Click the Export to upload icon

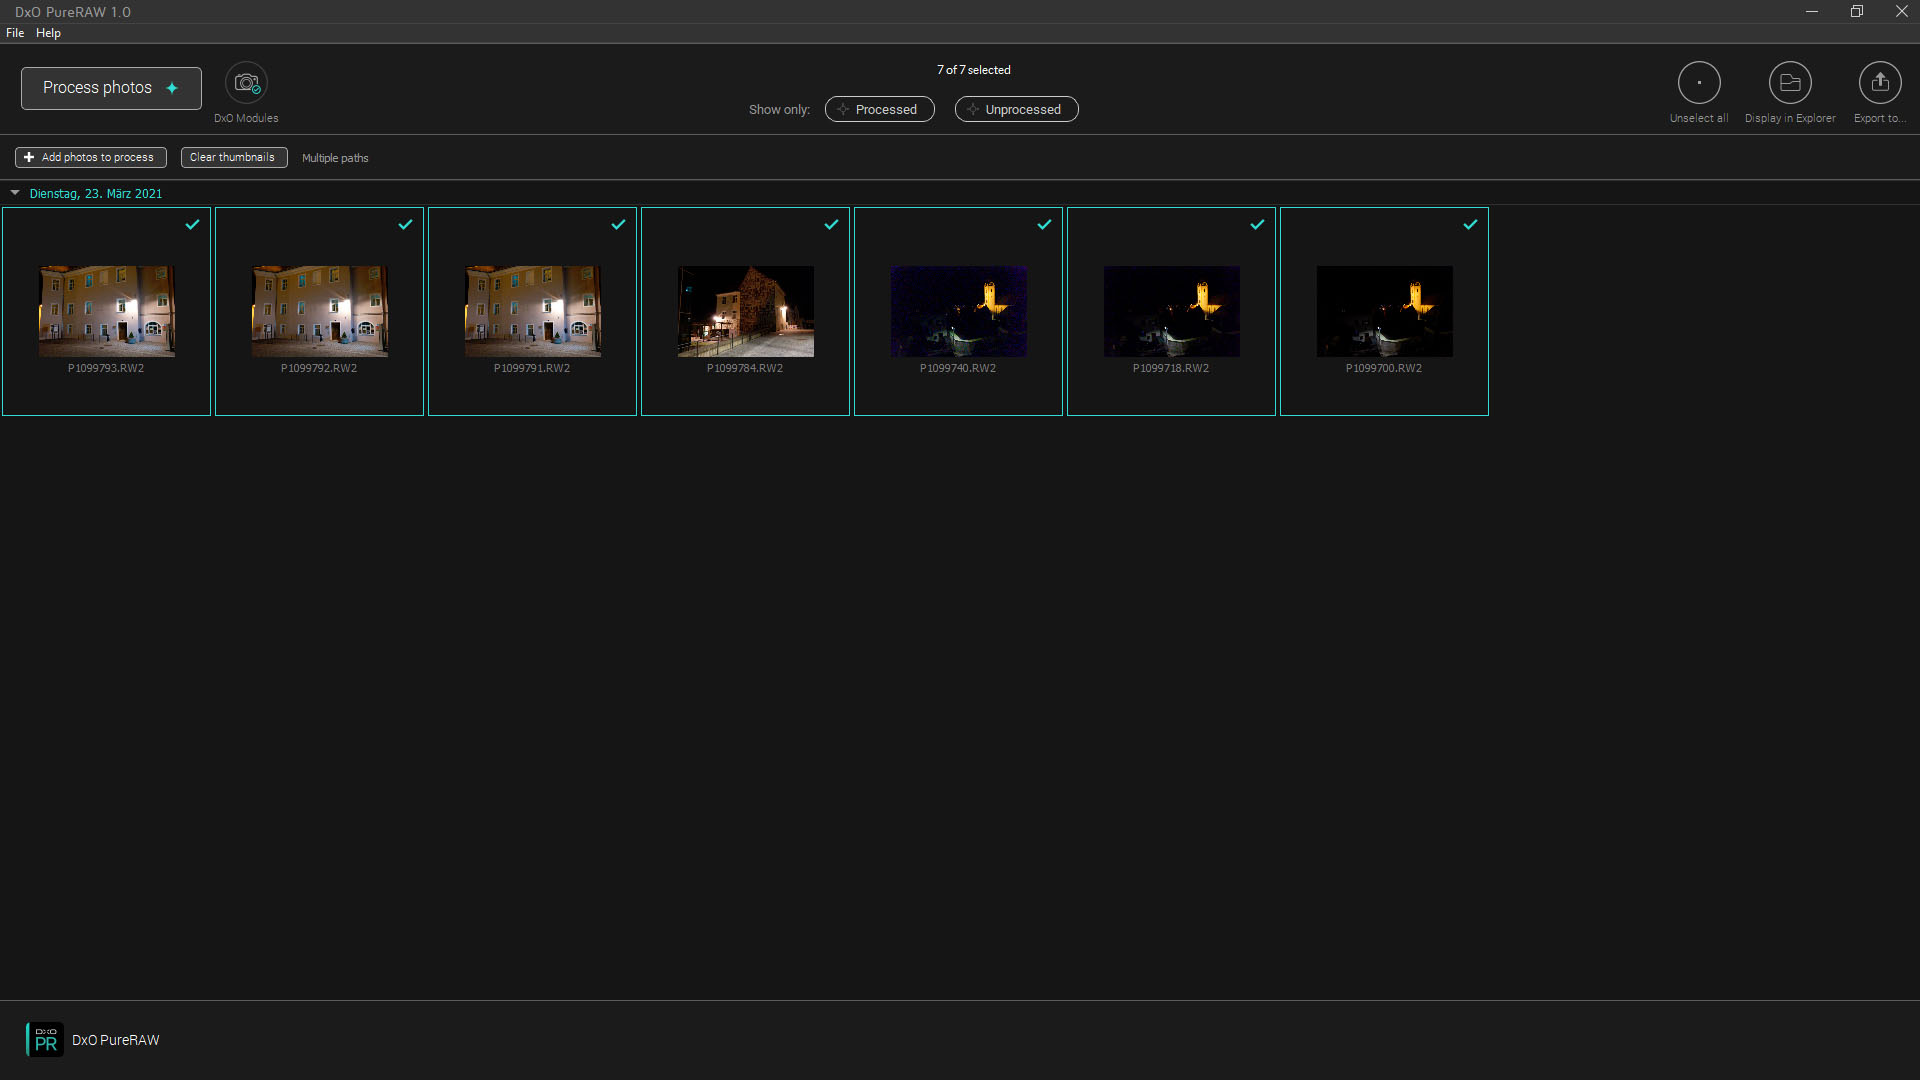pyautogui.click(x=1880, y=83)
